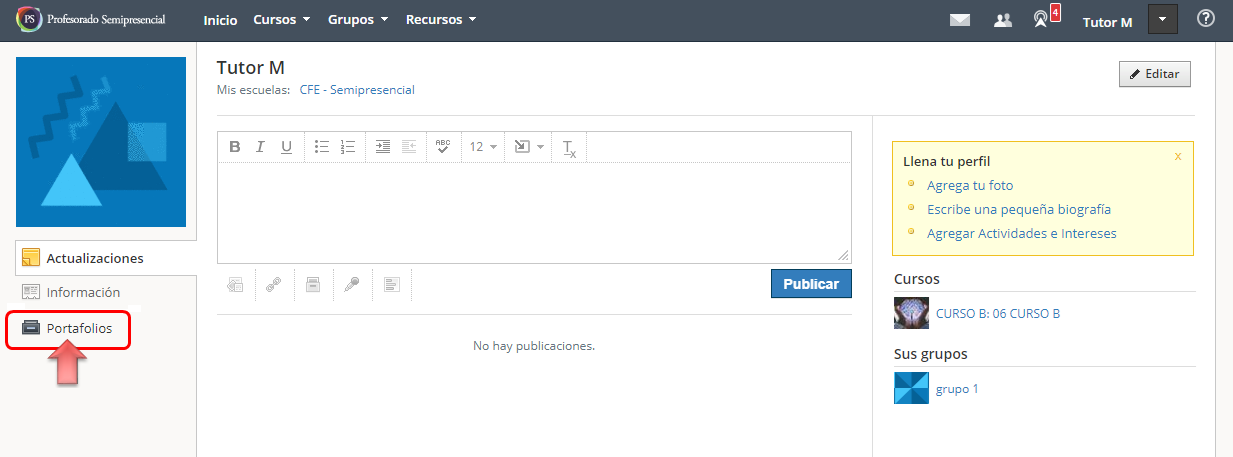This screenshot has width=1233, height=457.
Task: Open the font size 12 dropdown
Action: tap(483, 147)
